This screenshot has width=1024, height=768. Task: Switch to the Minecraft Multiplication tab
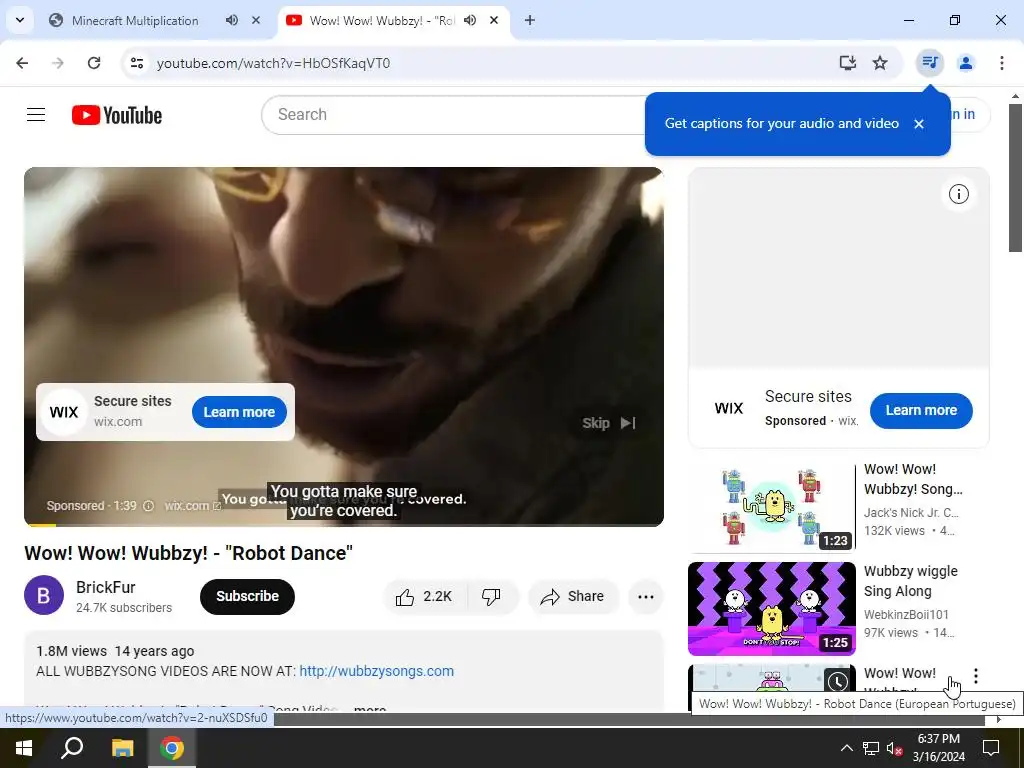[135, 20]
